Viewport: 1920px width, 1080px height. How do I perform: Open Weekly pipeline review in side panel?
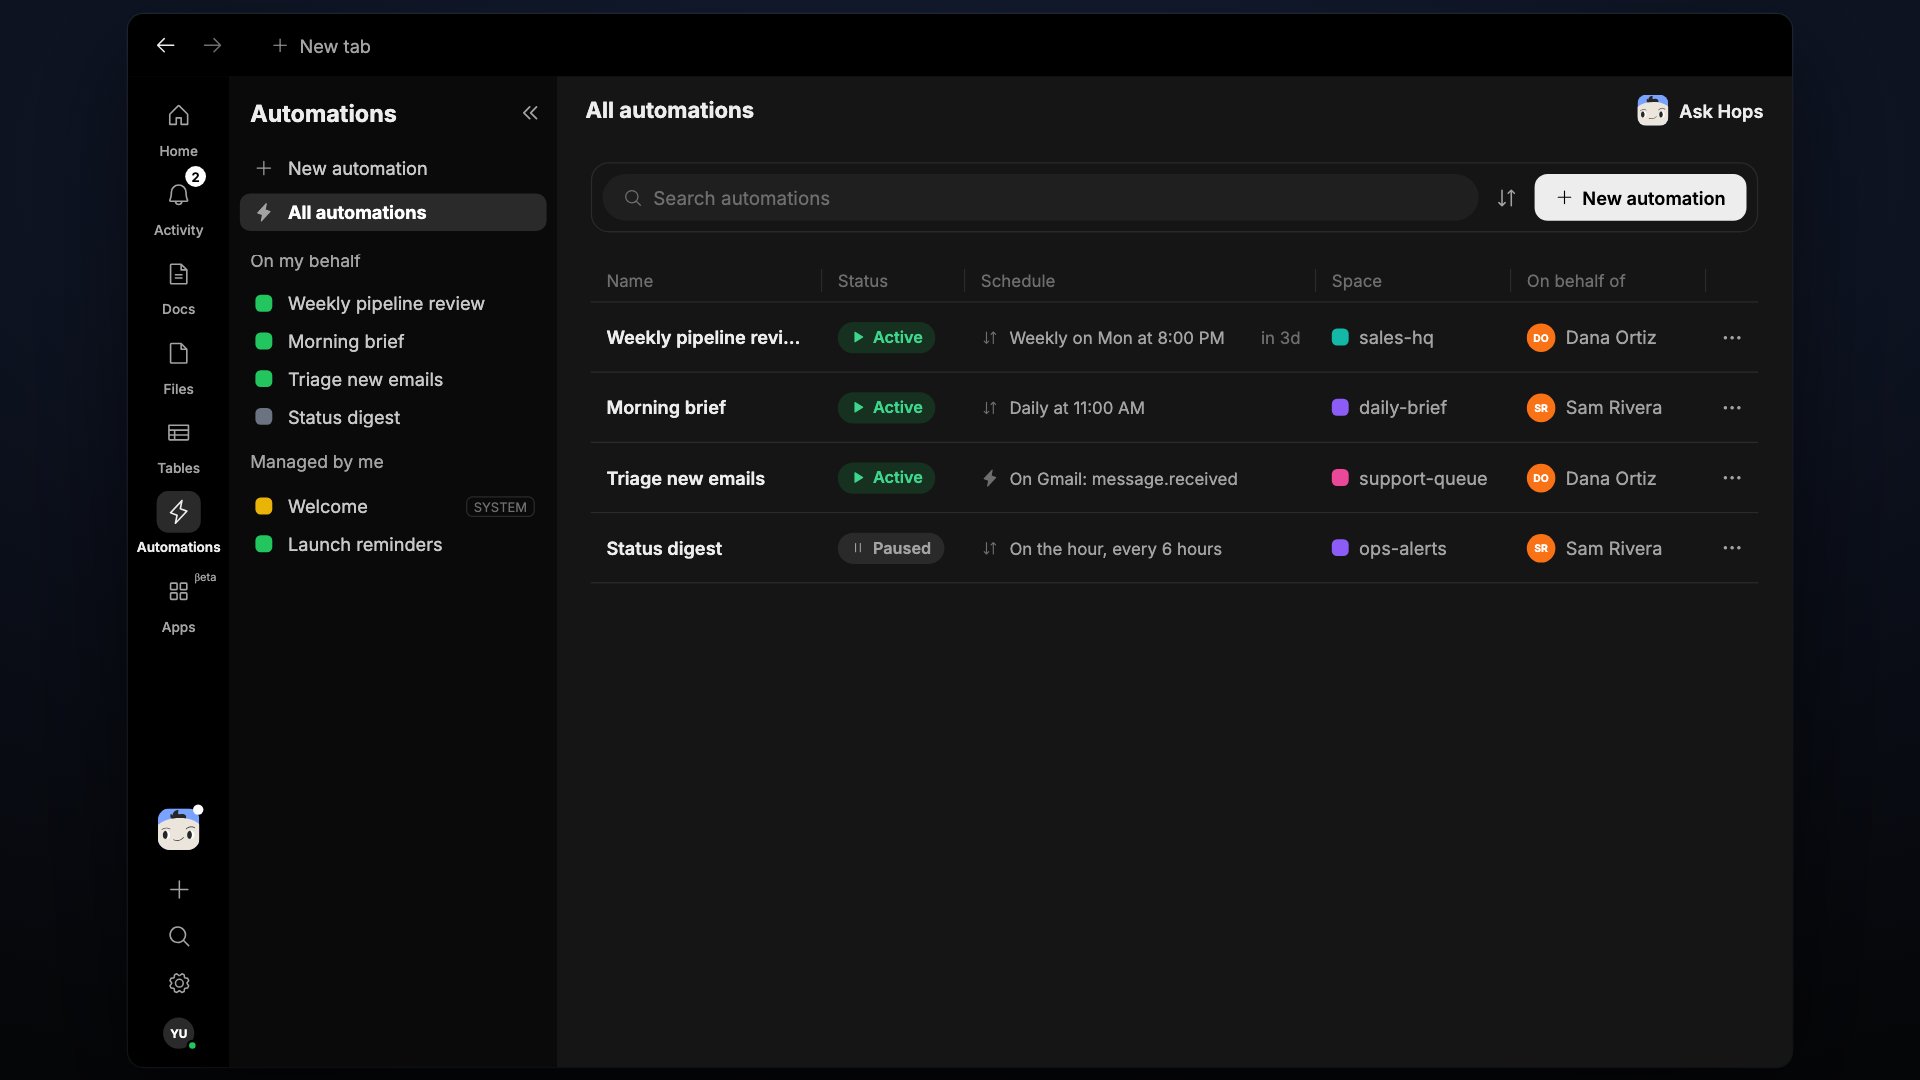tap(393, 304)
